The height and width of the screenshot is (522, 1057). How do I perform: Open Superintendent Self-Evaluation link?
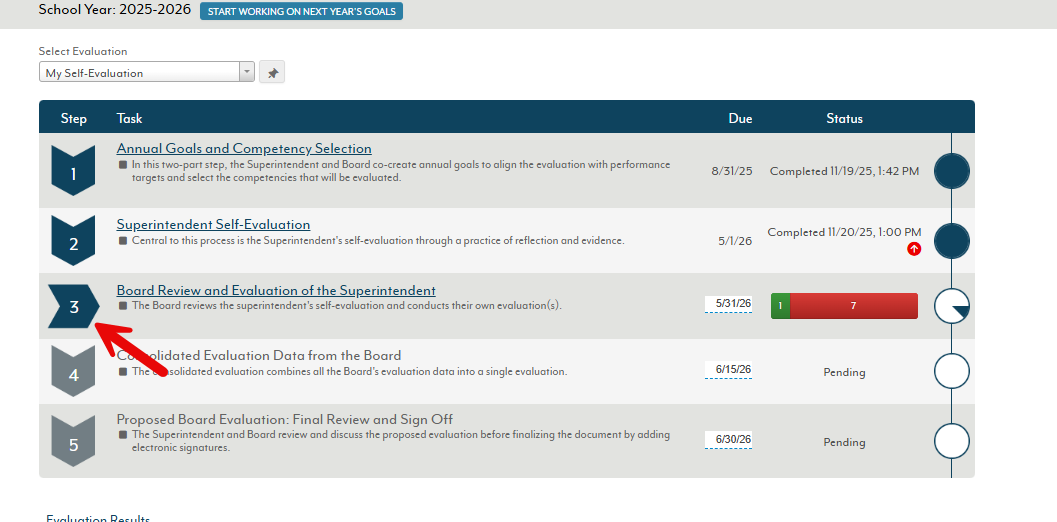pyautogui.click(x=213, y=225)
